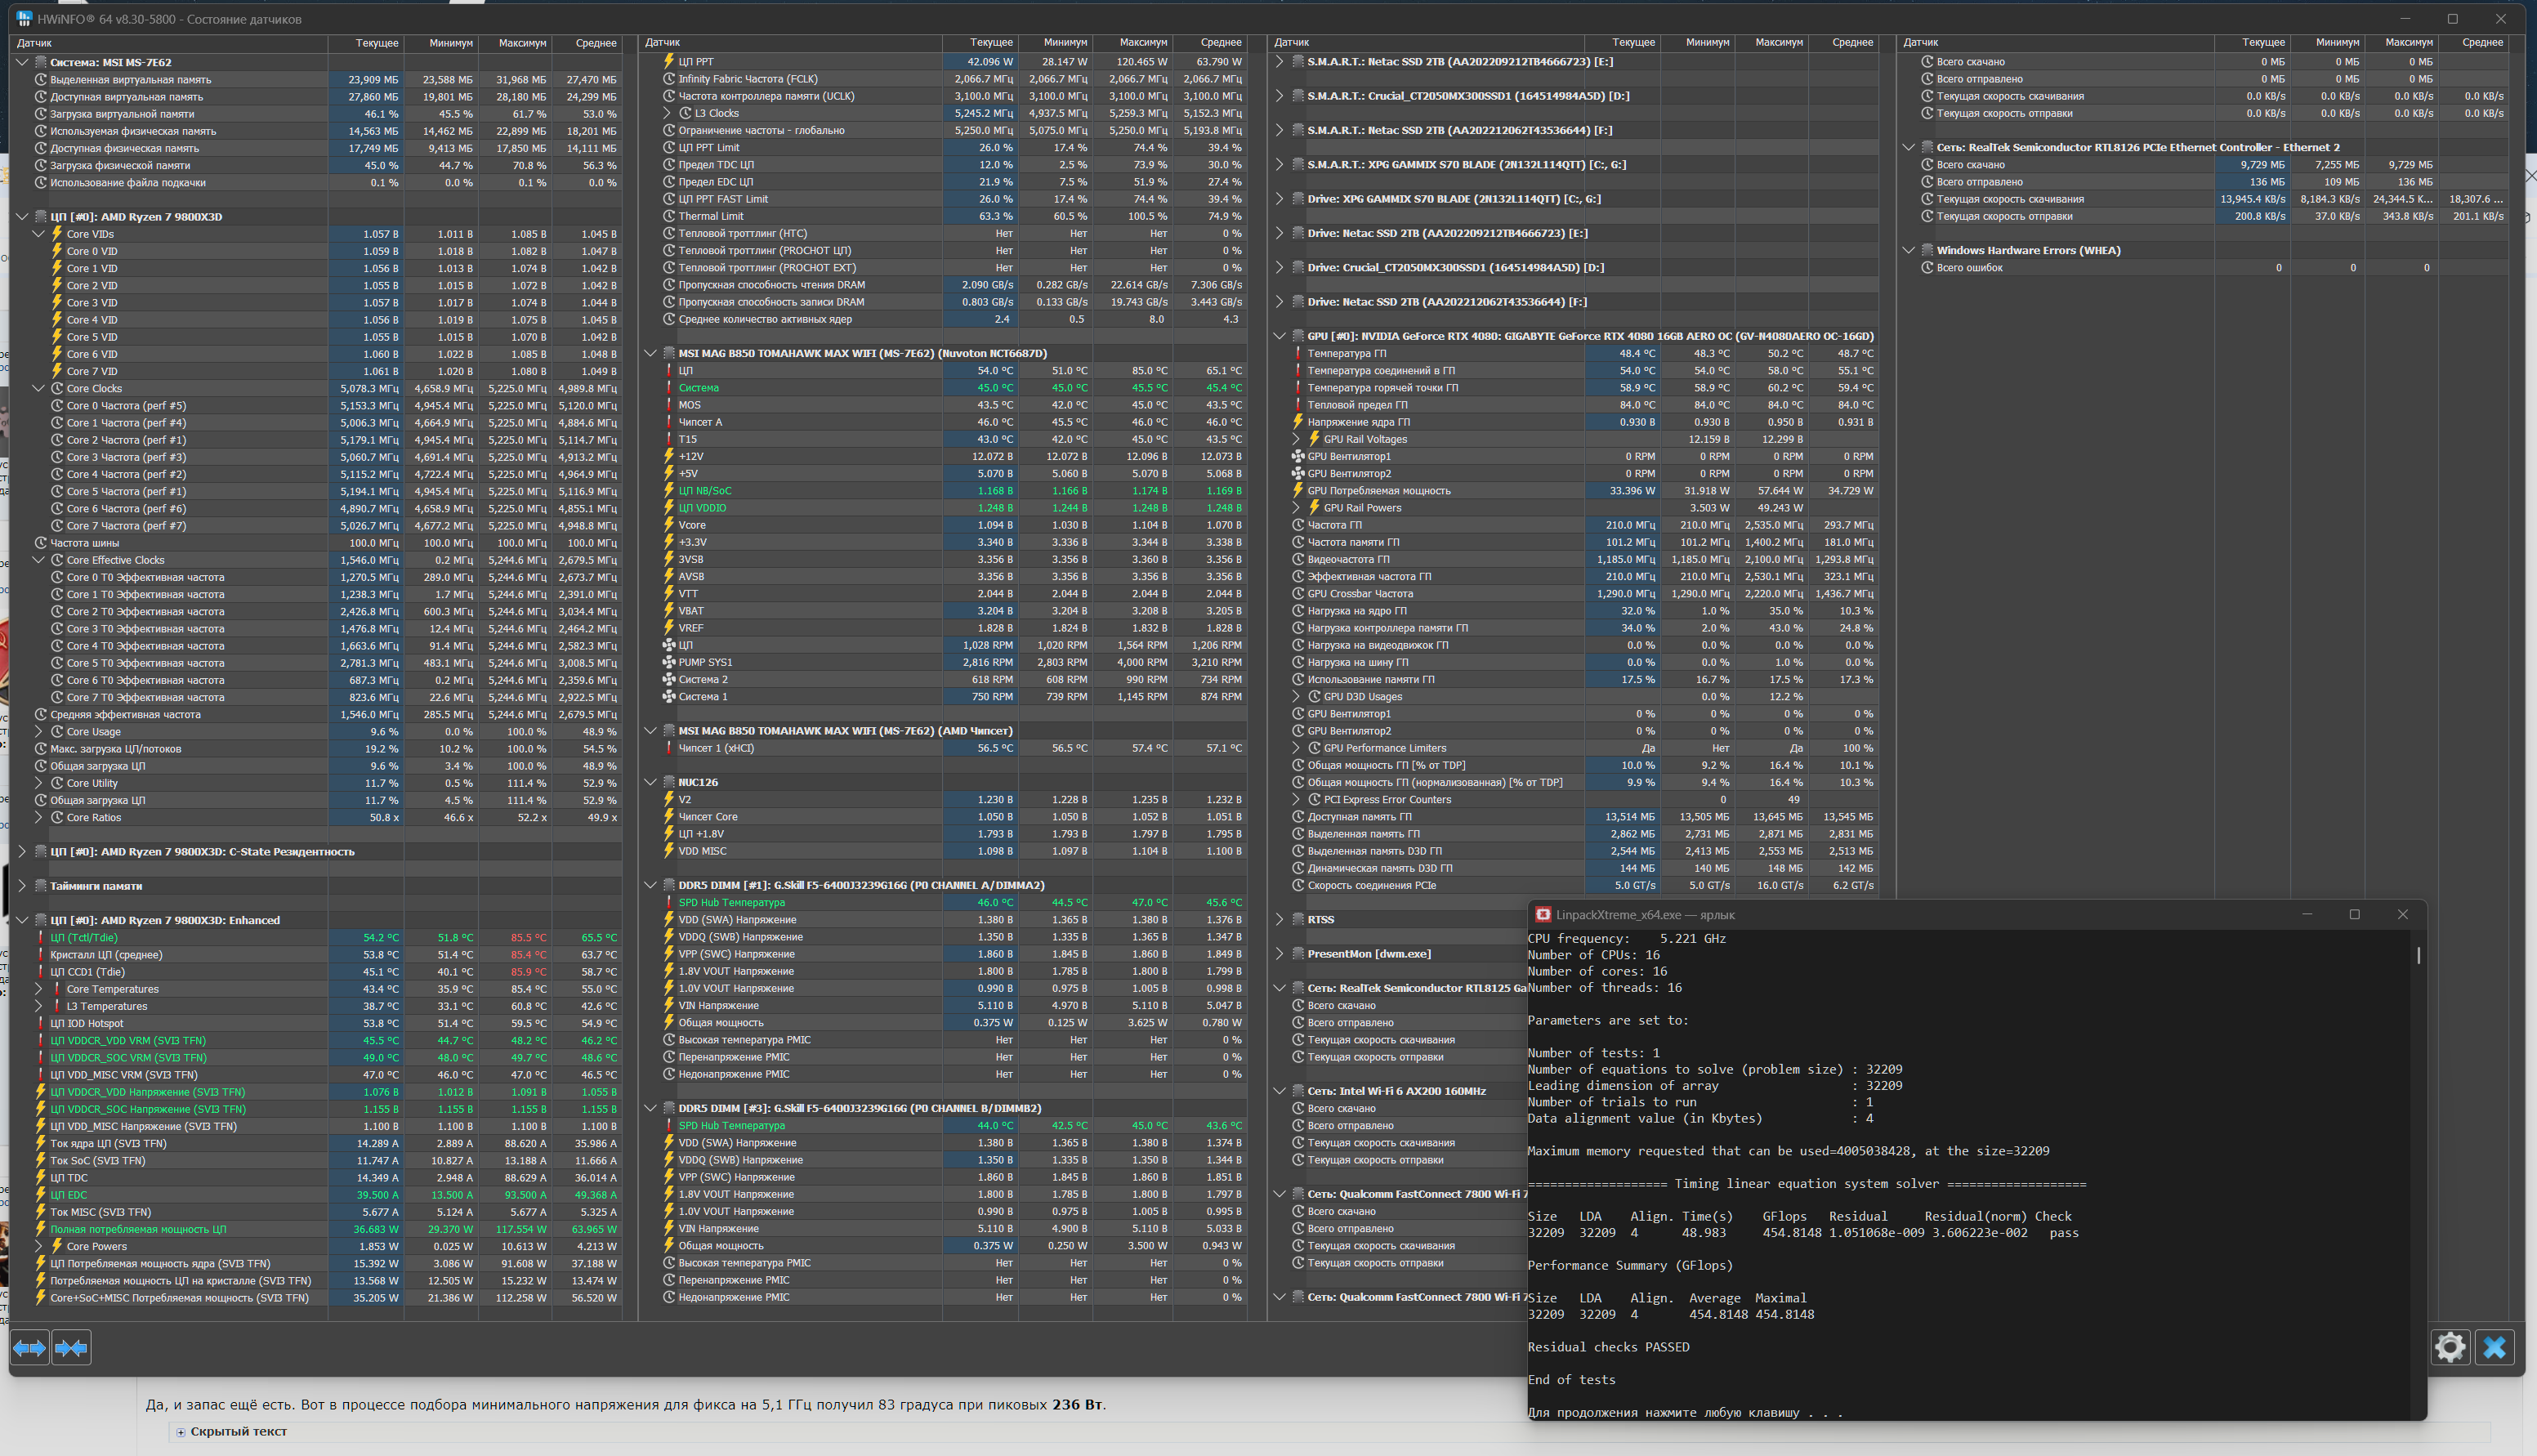Click the PUMP SYS1 fan icon
Viewport: 2537px width, 1456px height.
pyautogui.click(x=669, y=662)
